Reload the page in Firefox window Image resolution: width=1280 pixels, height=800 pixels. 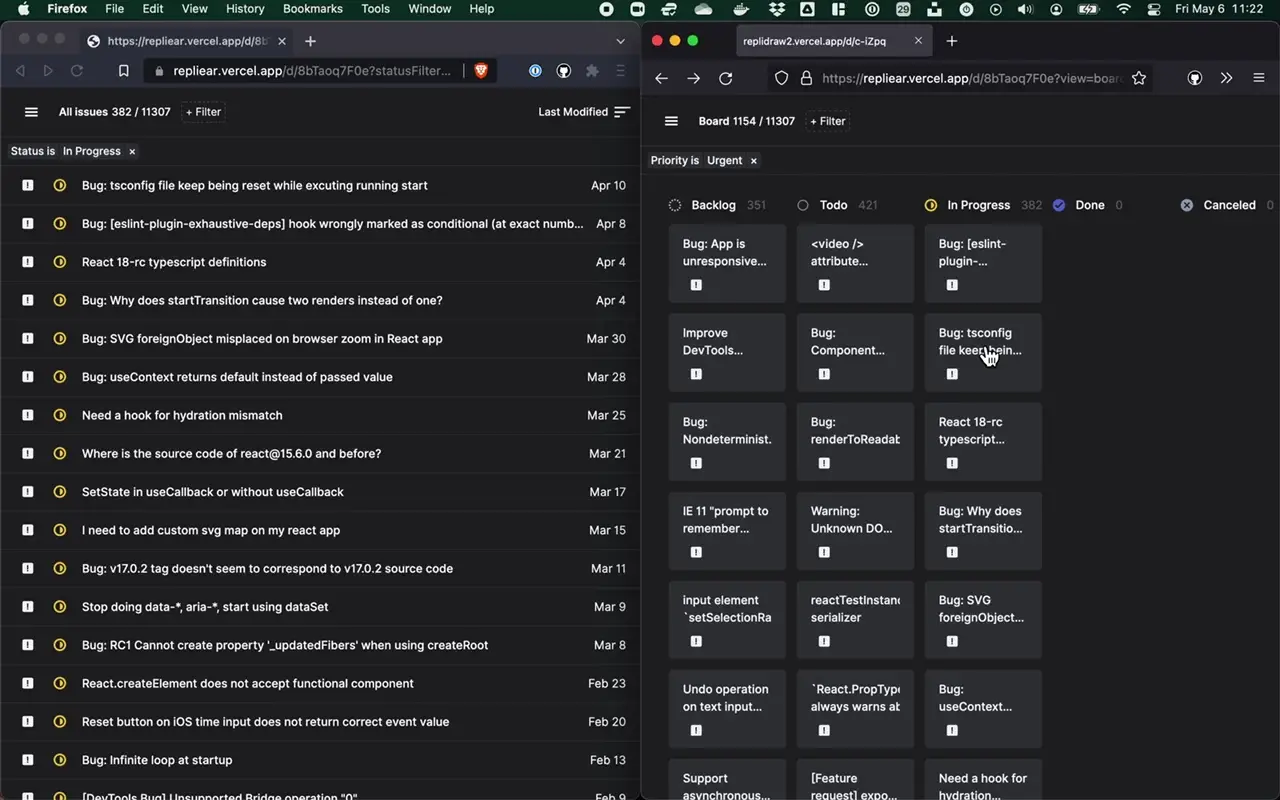point(726,78)
